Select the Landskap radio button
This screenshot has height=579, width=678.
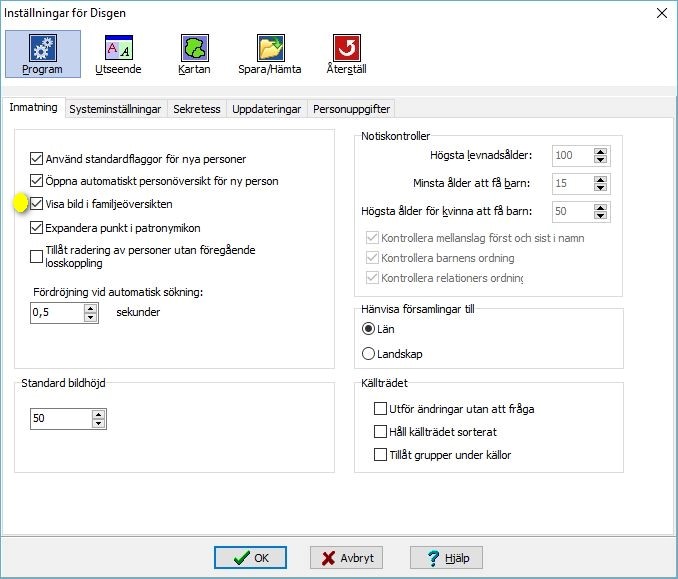(368, 354)
